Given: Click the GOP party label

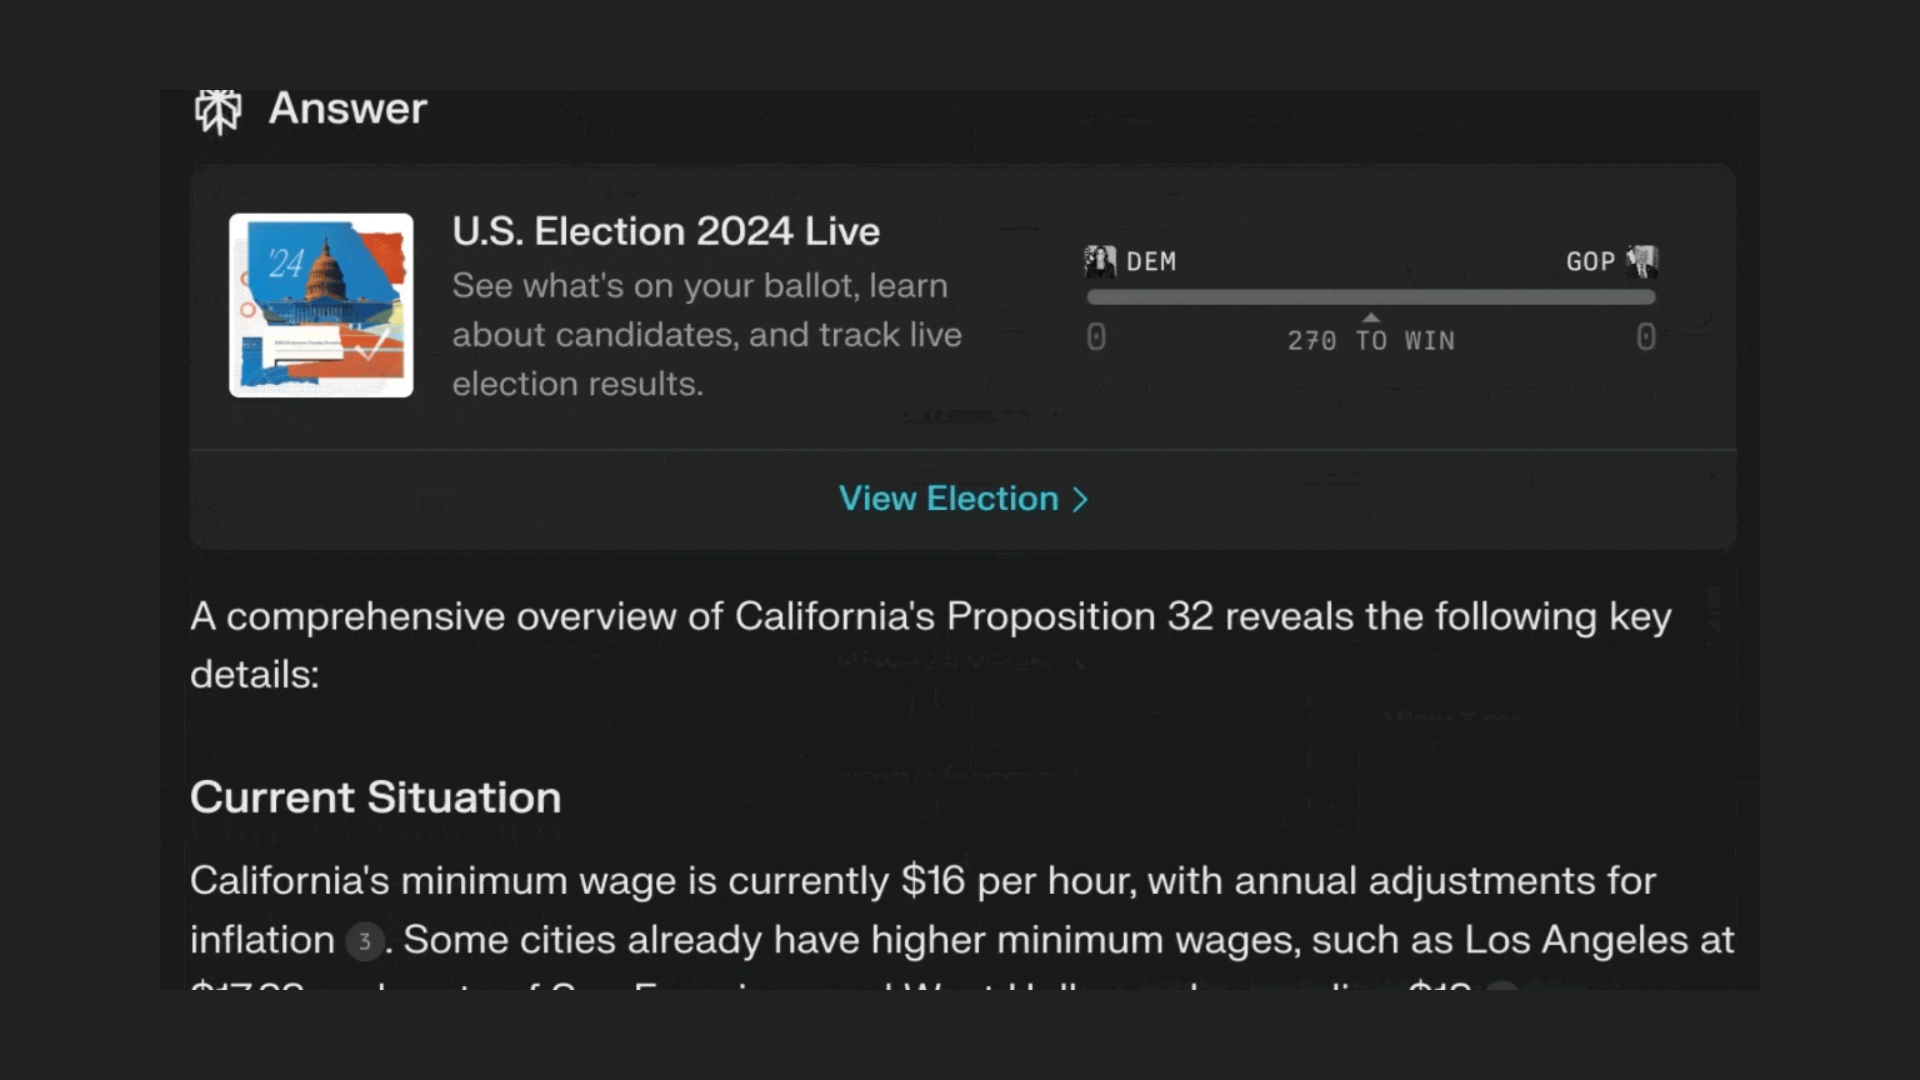Looking at the screenshot, I should click(1590, 262).
